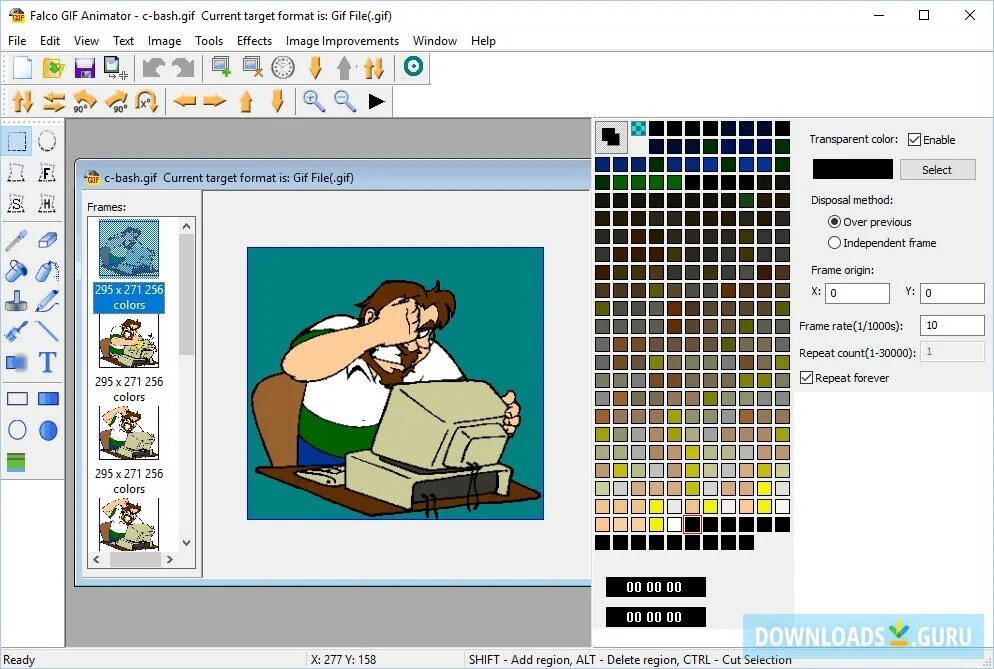The width and height of the screenshot is (994, 669).
Task: Click the black transparent color swatch
Action: pyautogui.click(x=853, y=169)
